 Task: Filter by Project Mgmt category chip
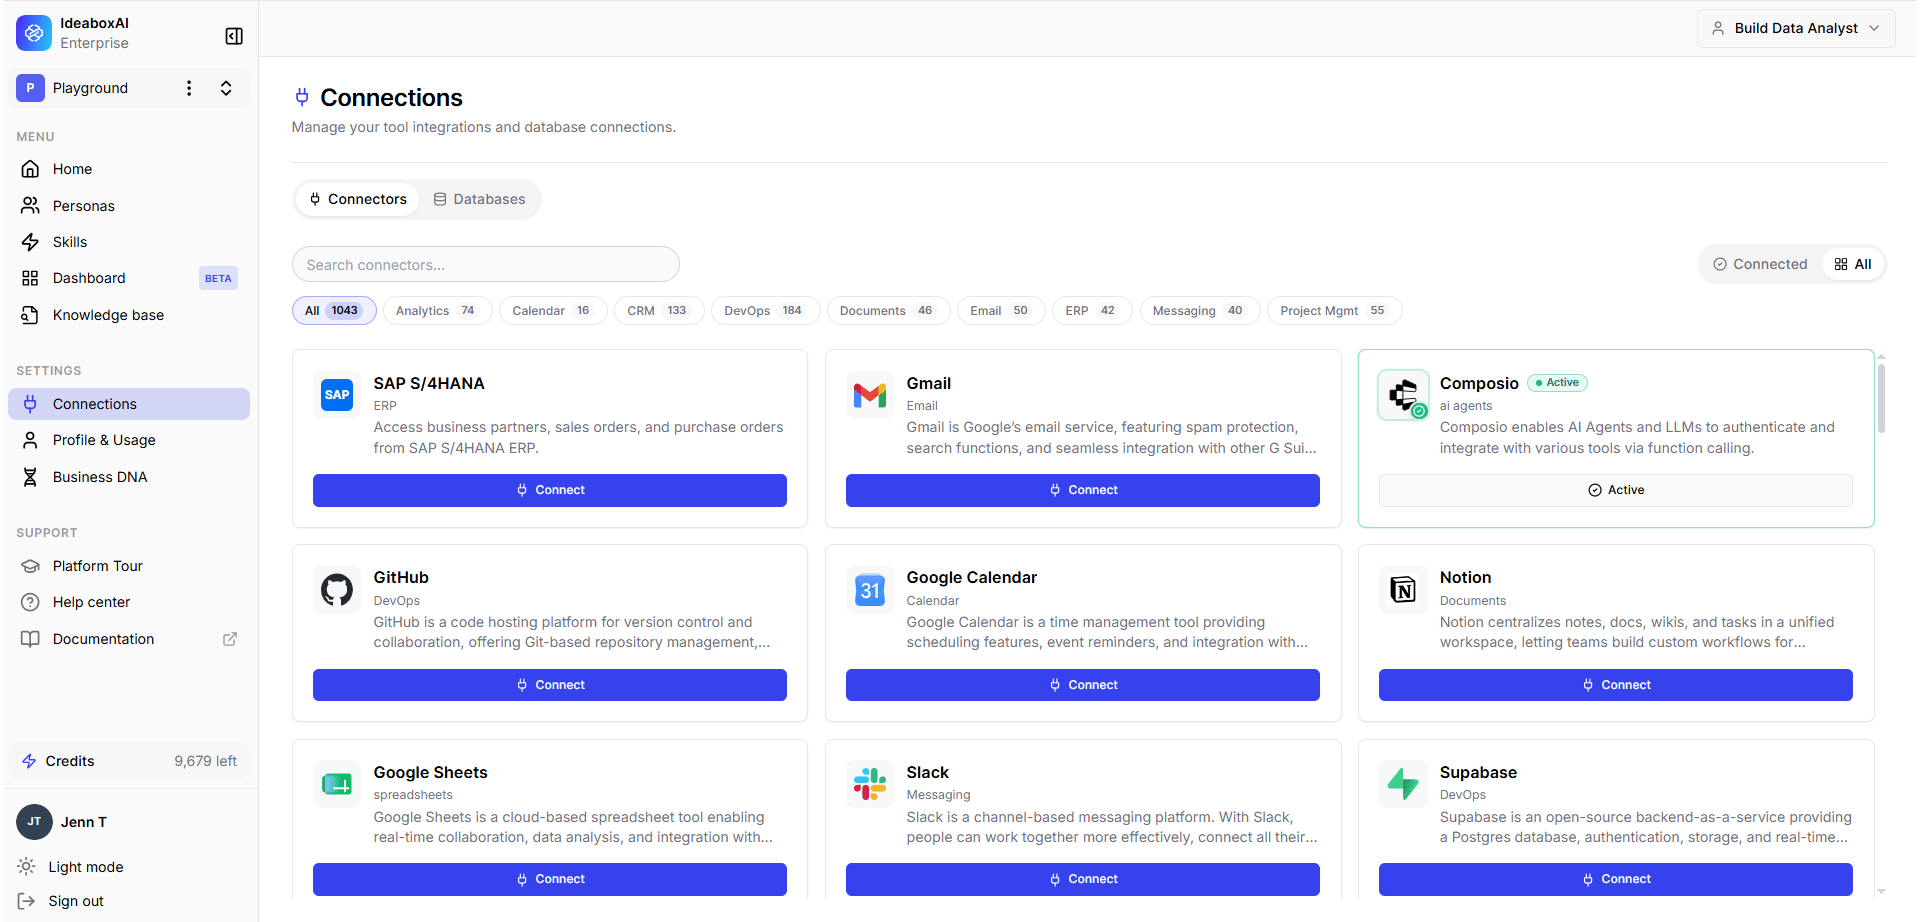click(x=1334, y=311)
